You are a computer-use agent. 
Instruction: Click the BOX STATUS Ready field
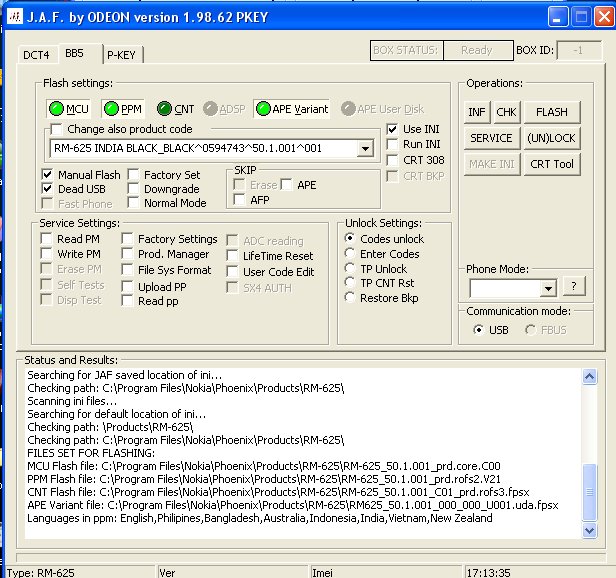pos(478,50)
